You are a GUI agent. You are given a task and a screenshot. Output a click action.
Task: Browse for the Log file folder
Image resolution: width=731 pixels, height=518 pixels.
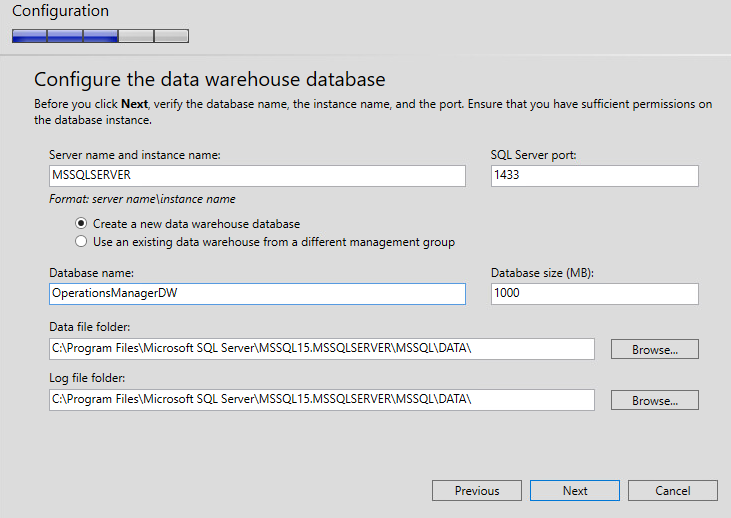pos(655,400)
